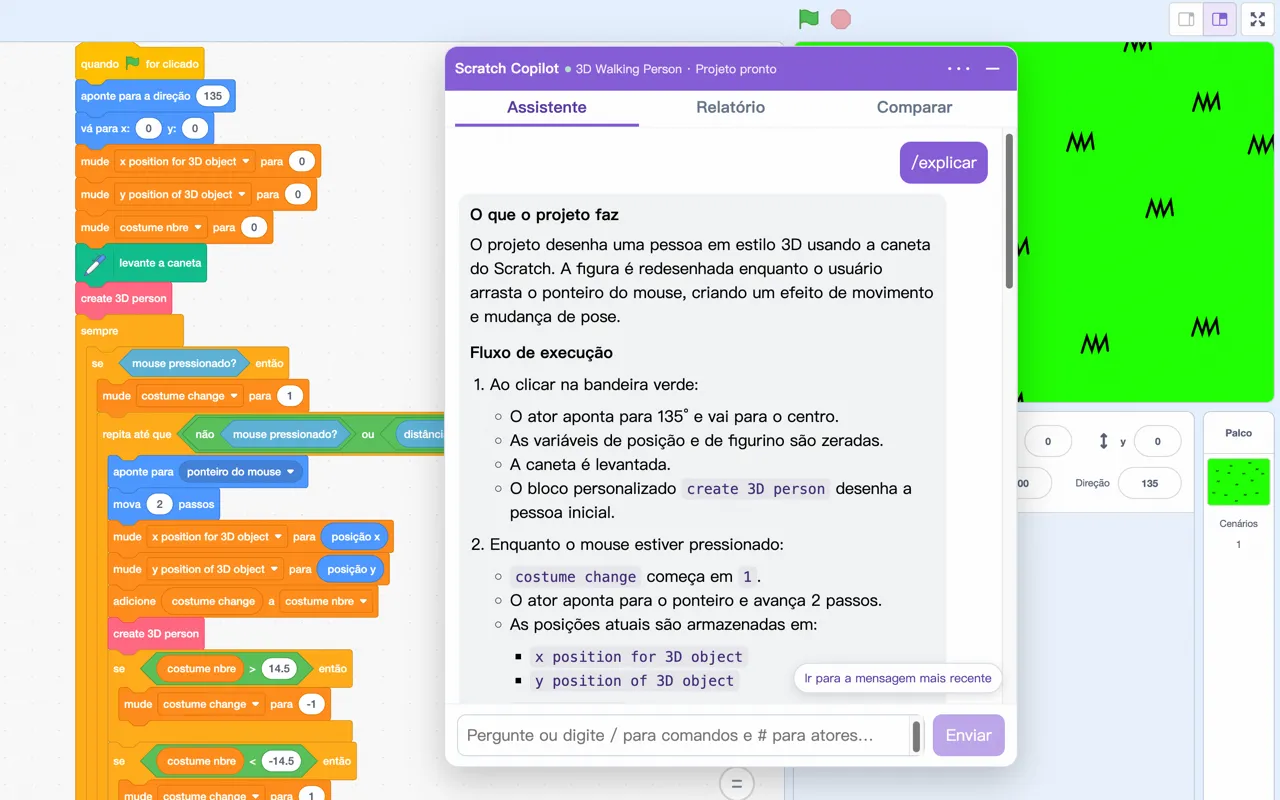Click the /explicar message bubble
This screenshot has width=1280, height=800.
tap(943, 163)
